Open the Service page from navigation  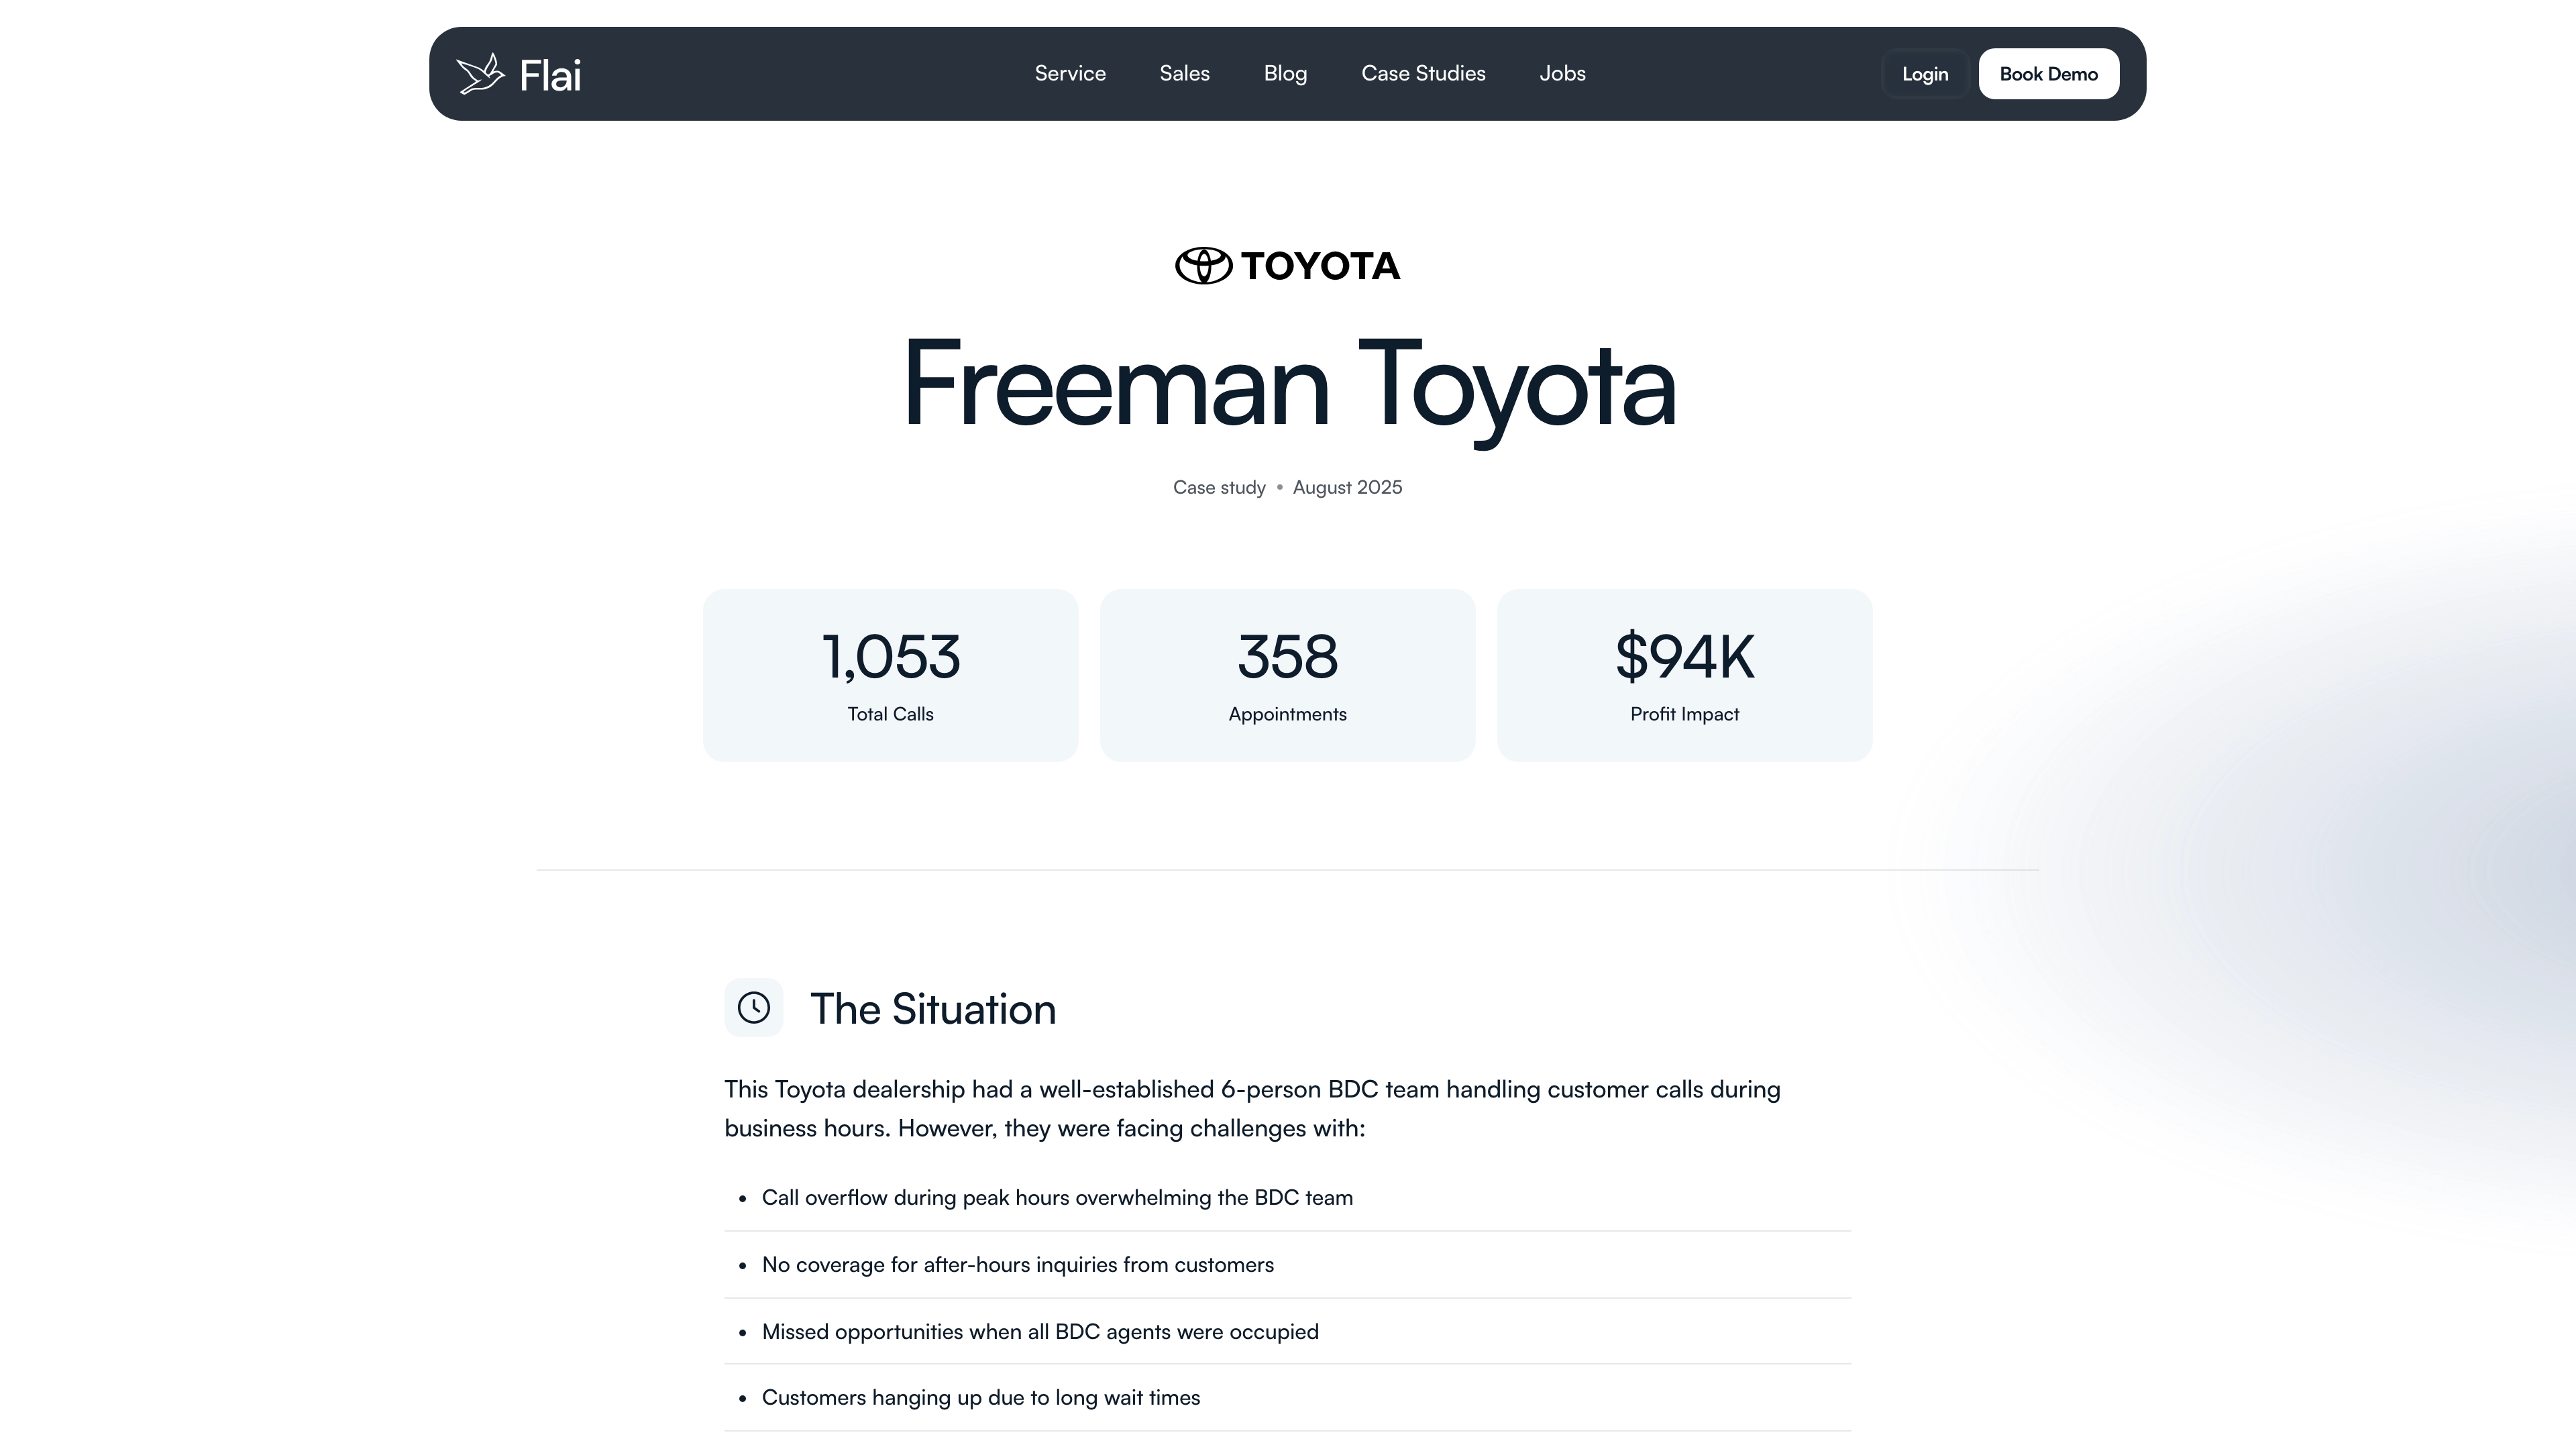click(x=1069, y=73)
